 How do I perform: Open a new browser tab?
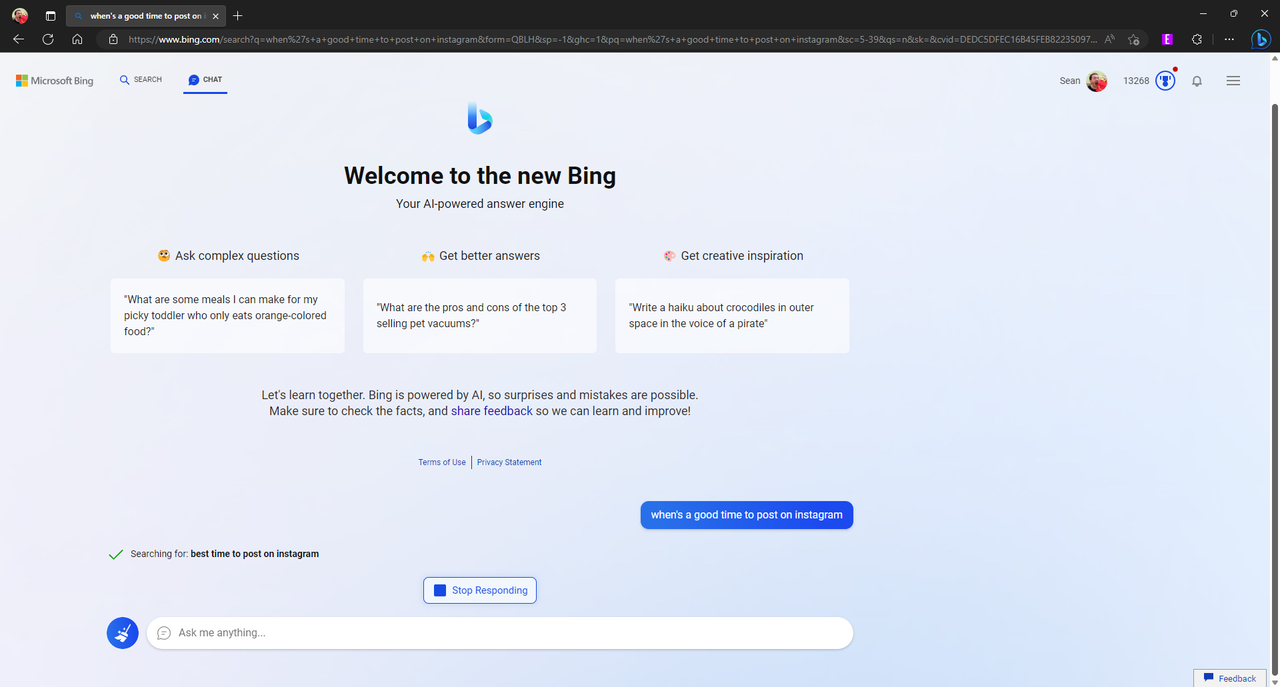click(x=238, y=16)
